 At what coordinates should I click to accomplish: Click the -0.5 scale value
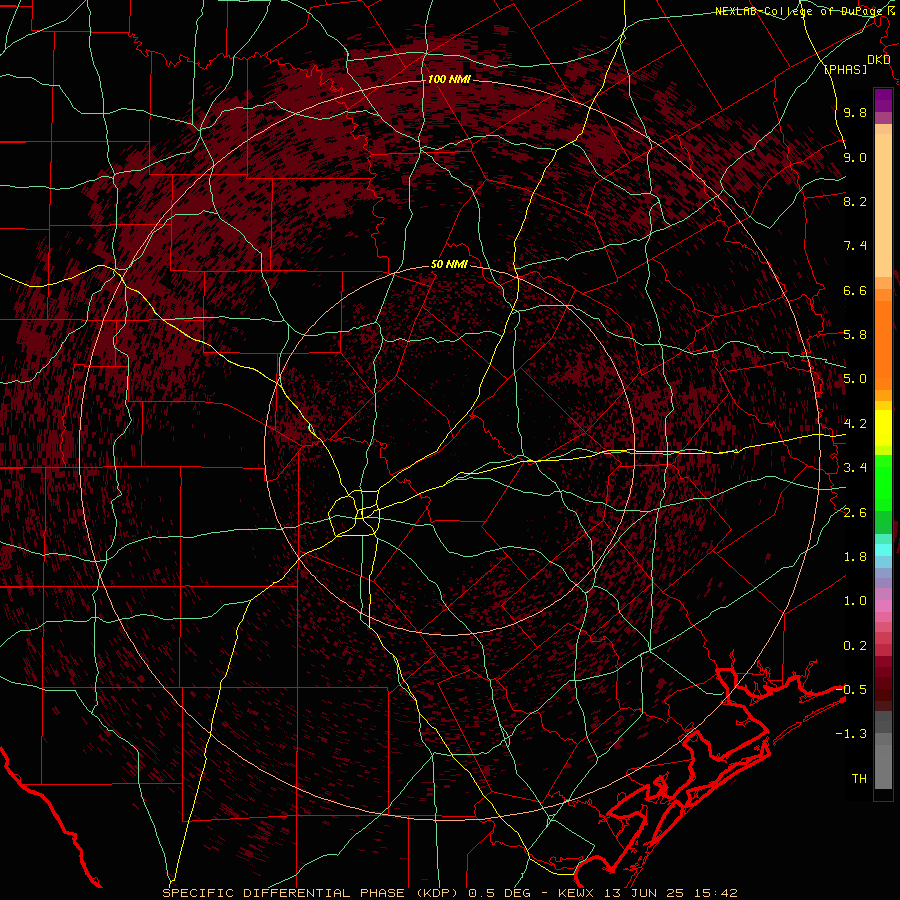(852, 690)
